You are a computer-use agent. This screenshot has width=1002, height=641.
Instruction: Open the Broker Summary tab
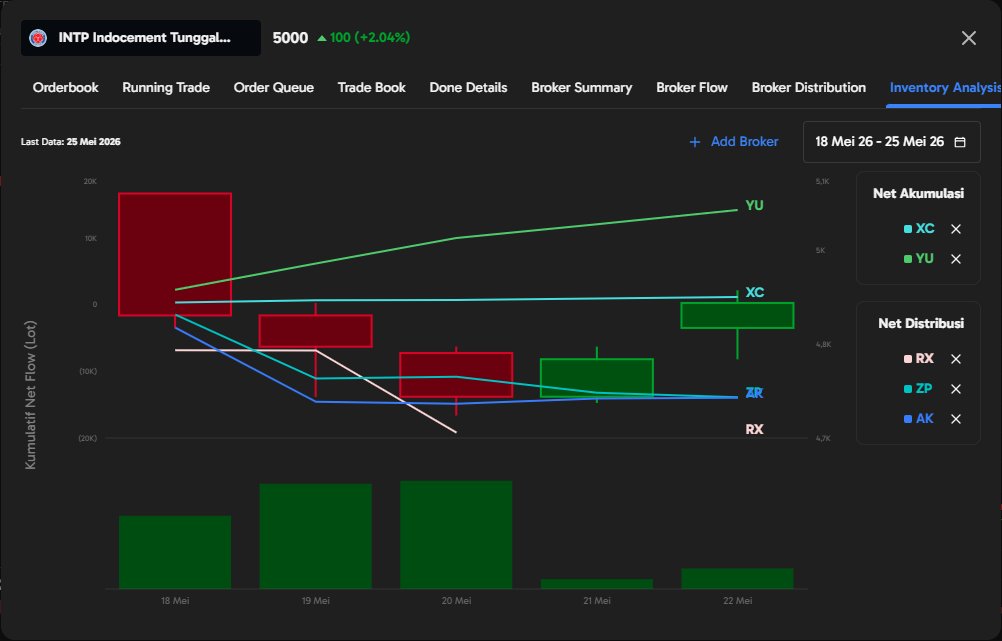(x=582, y=88)
